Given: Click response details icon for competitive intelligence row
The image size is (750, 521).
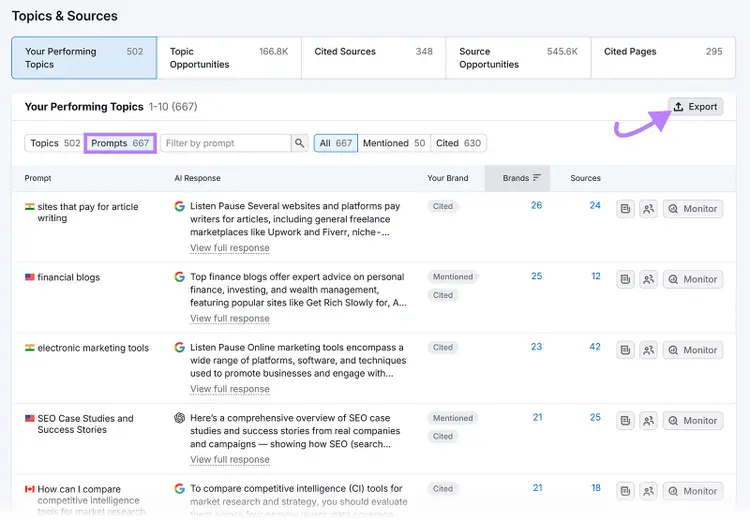Looking at the screenshot, I should (x=625, y=491).
